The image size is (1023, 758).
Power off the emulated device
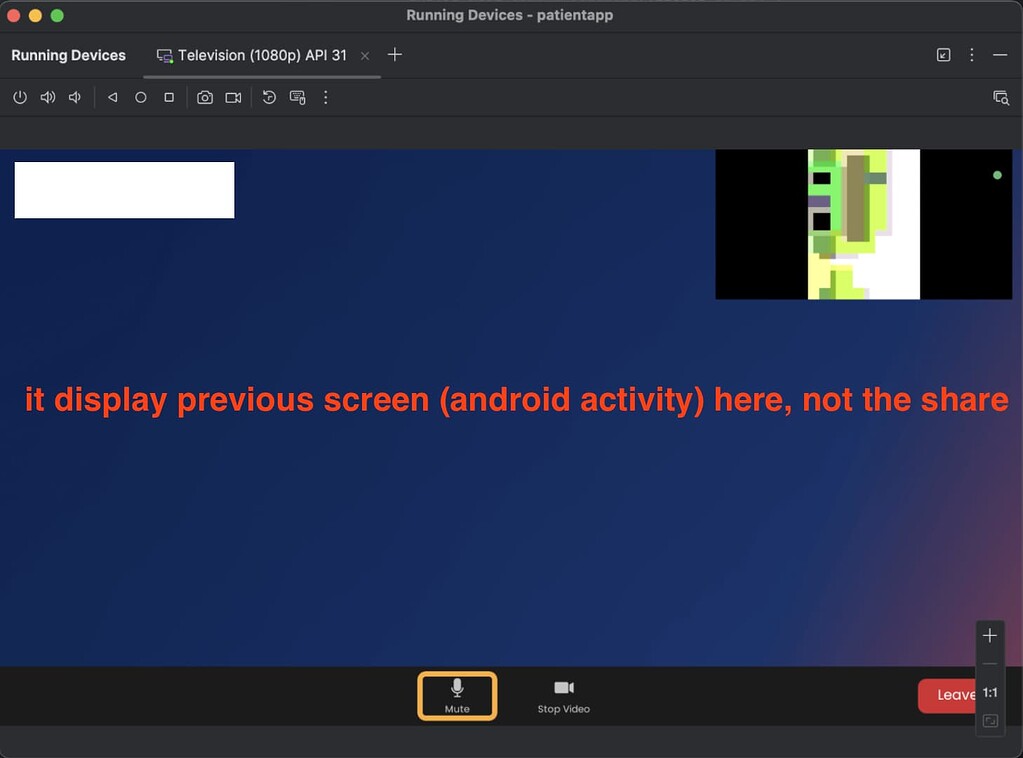20,97
